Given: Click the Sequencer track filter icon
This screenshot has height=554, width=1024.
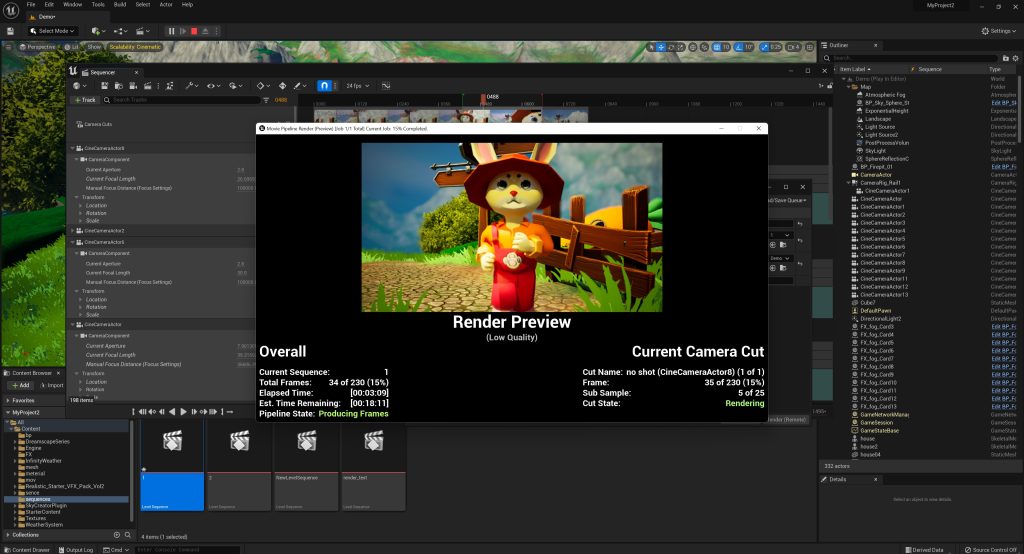Looking at the screenshot, I should [x=266, y=100].
